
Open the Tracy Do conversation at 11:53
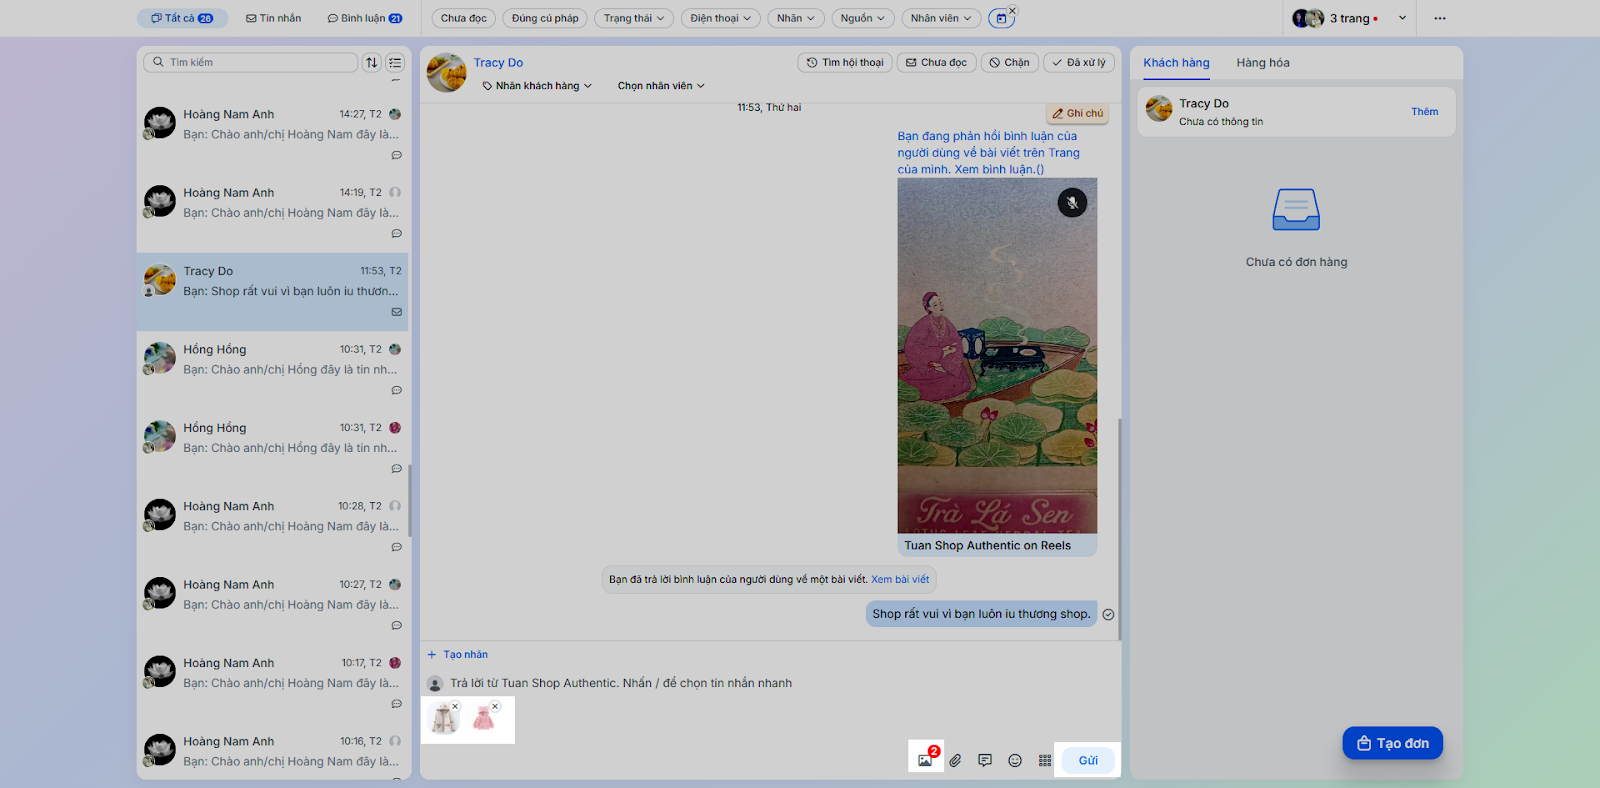(x=273, y=292)
